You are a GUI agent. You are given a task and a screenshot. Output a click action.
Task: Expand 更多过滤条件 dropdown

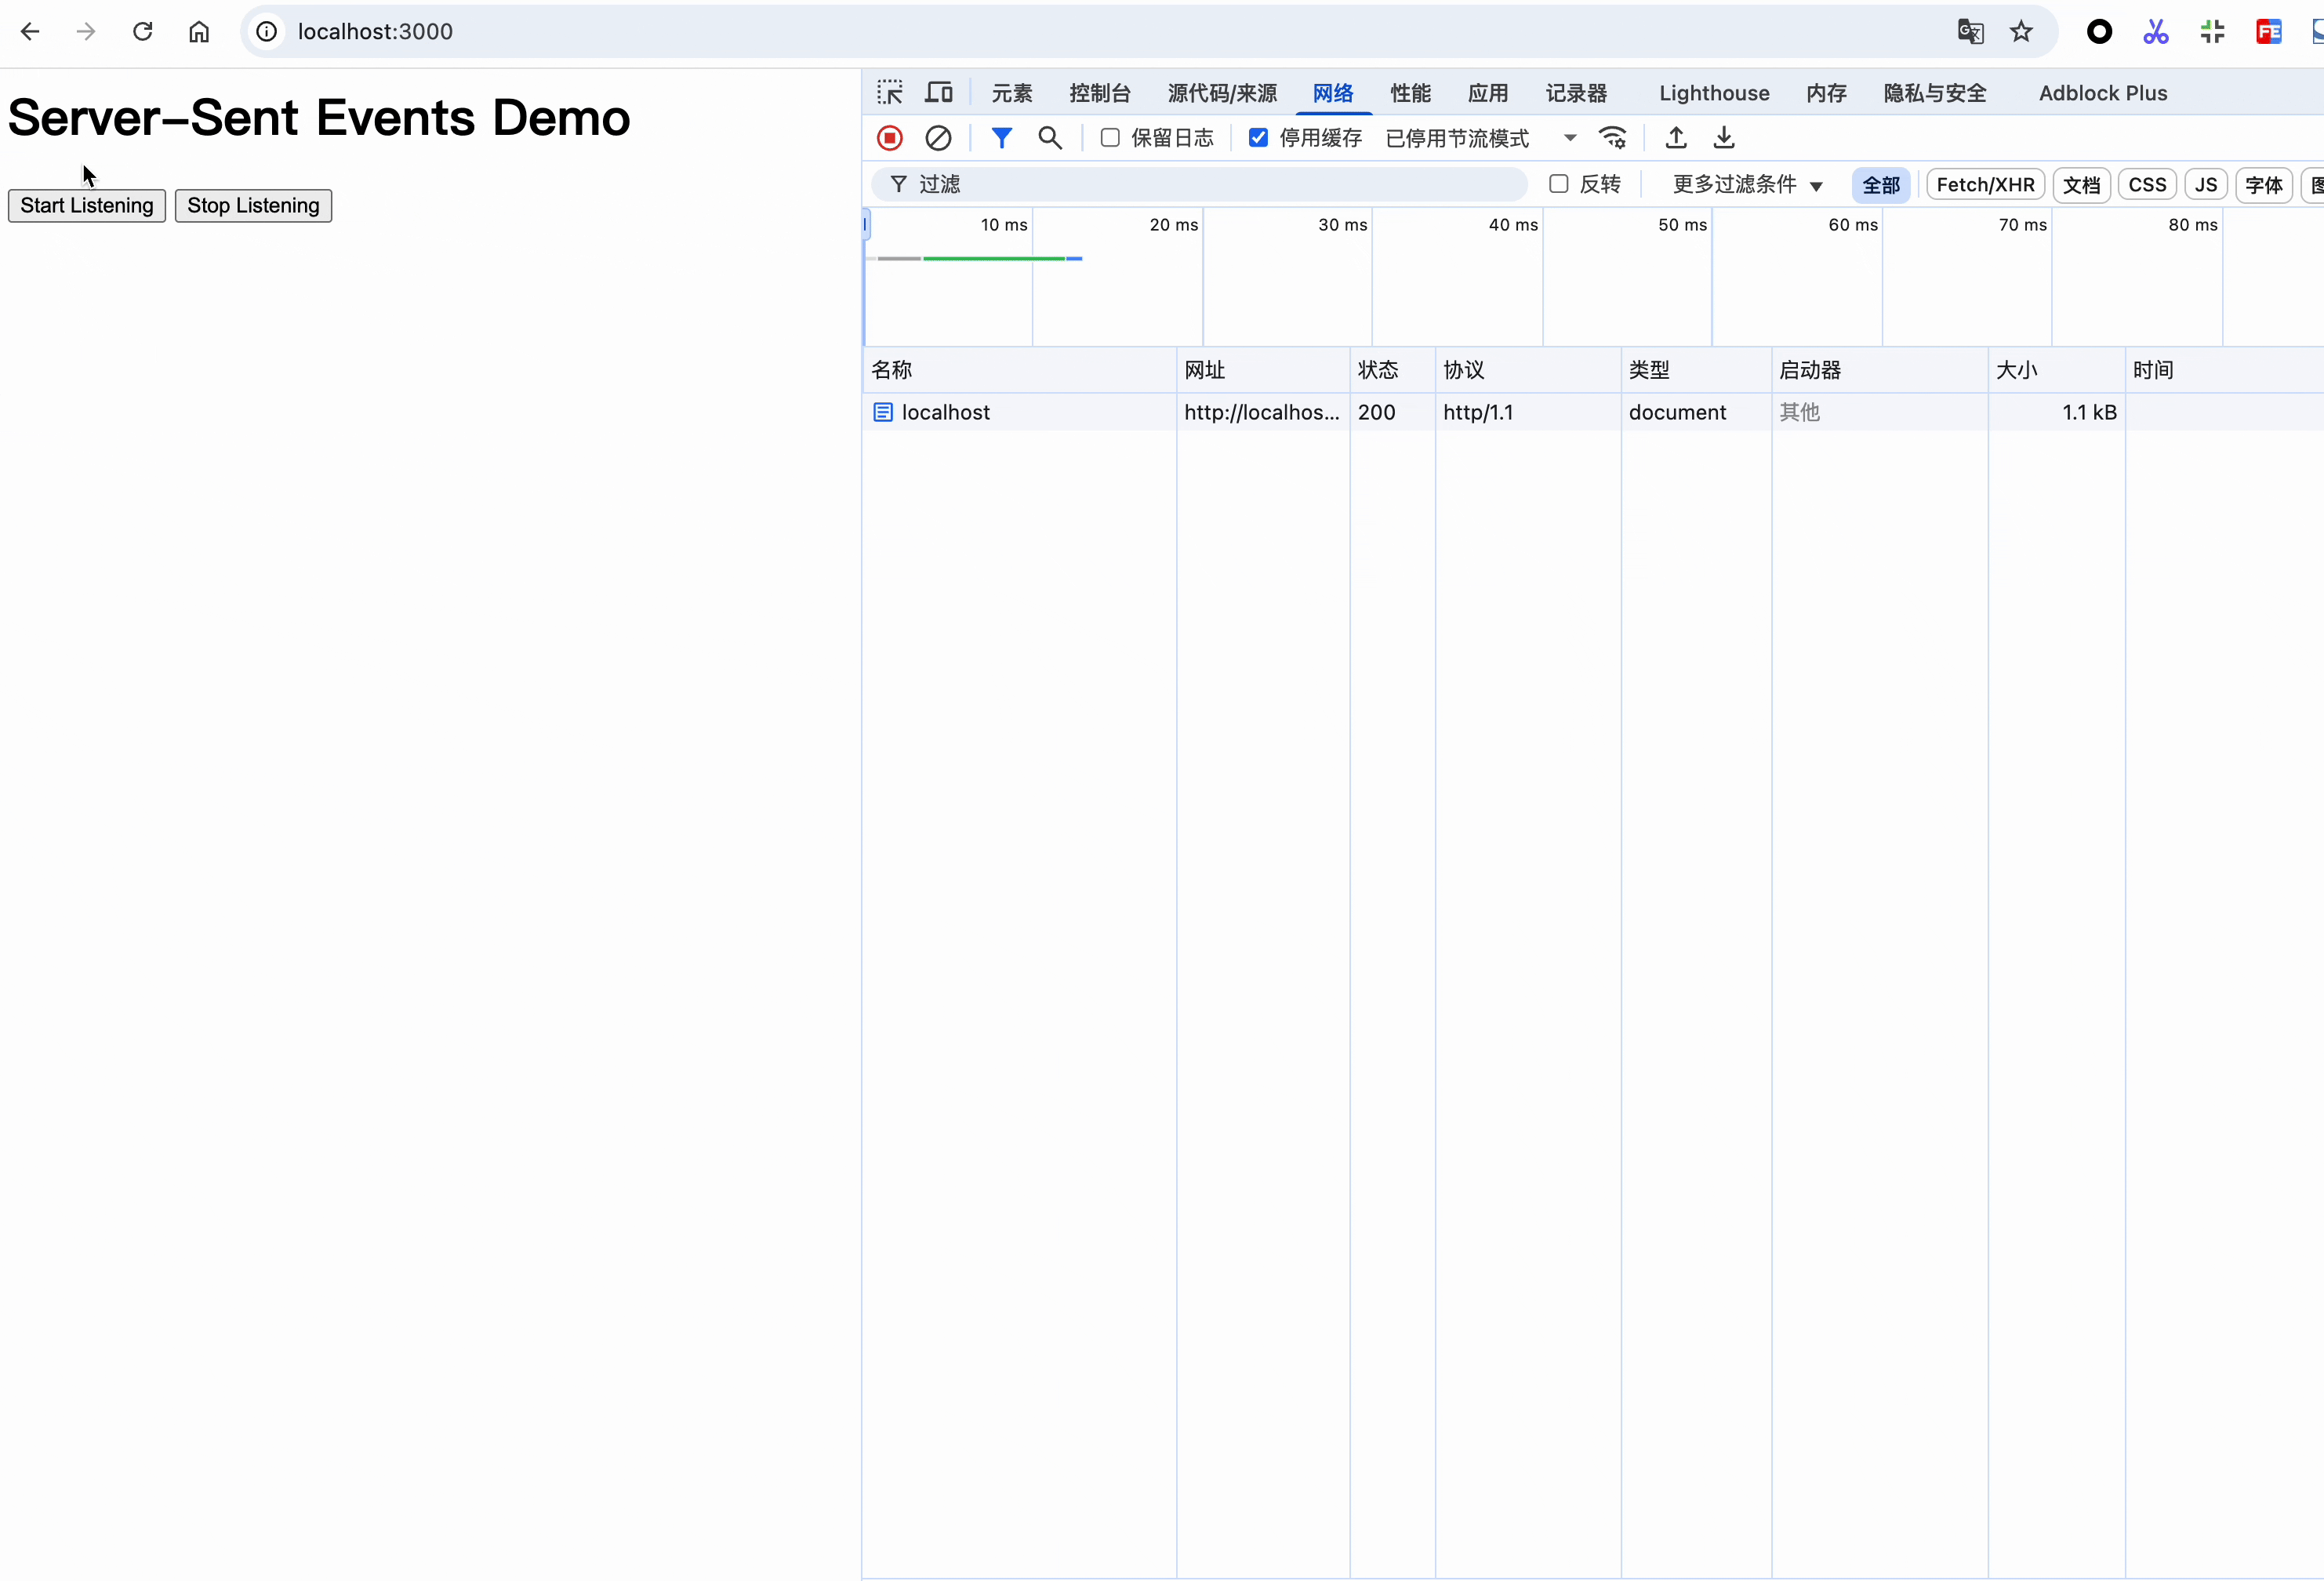pyautogui.click(x=1747, y=184)
